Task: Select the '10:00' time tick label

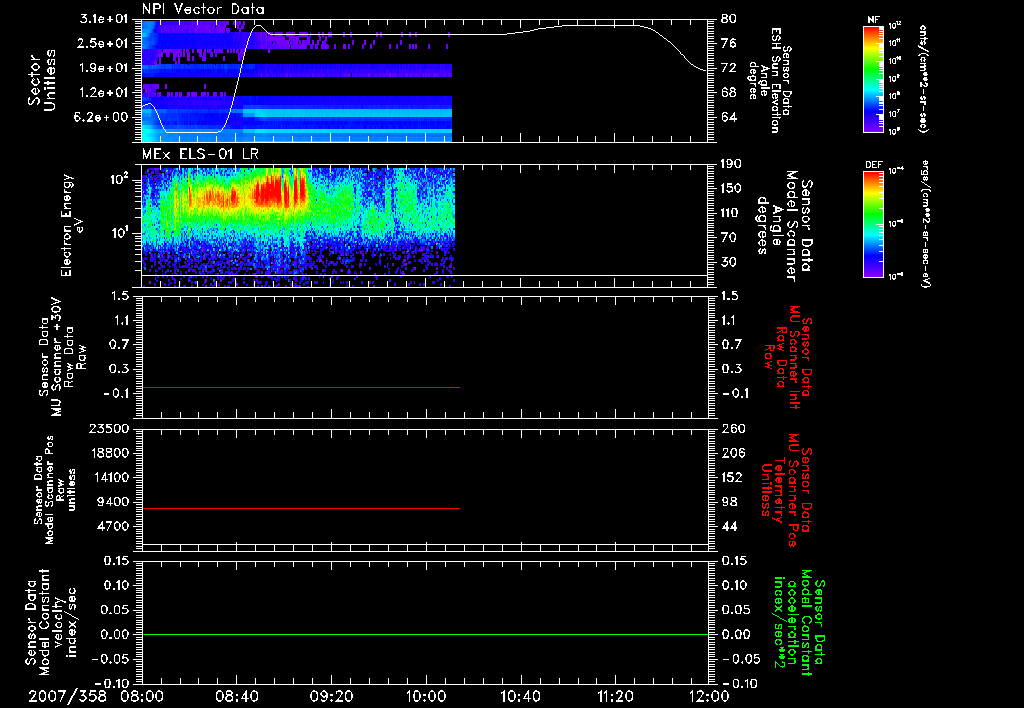Action: [426, 696]
